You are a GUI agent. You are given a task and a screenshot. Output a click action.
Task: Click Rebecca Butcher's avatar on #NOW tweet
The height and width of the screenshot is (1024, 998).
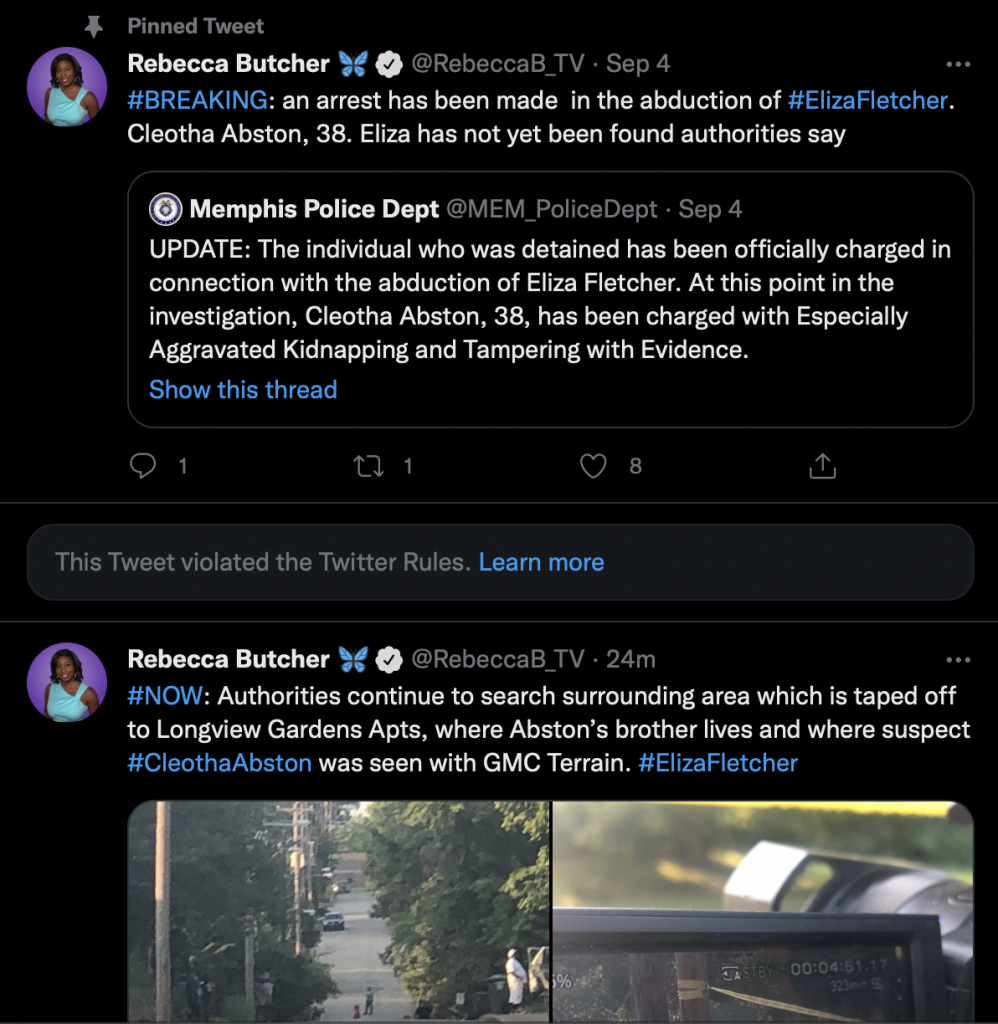pyautogui.click(x=67, y=682)
